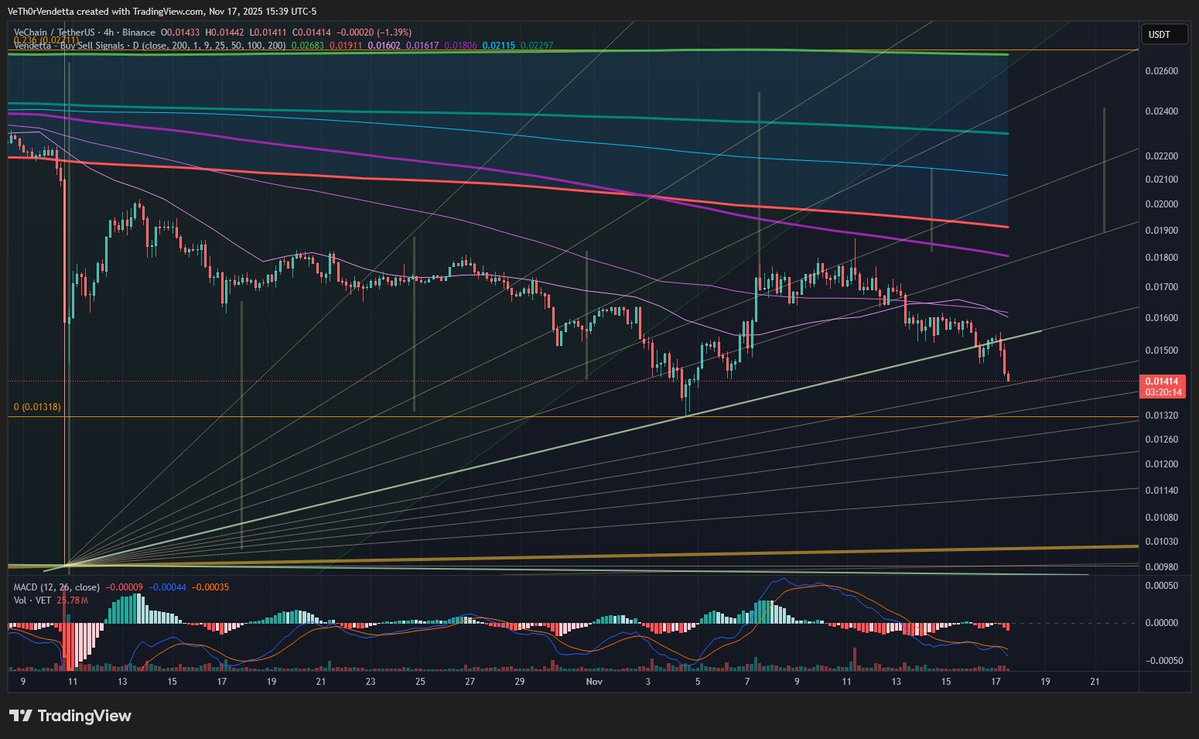Click the 0.01800 price axis label
The height and width of the screenshot is (739, 1199).
coord(1161,258)
